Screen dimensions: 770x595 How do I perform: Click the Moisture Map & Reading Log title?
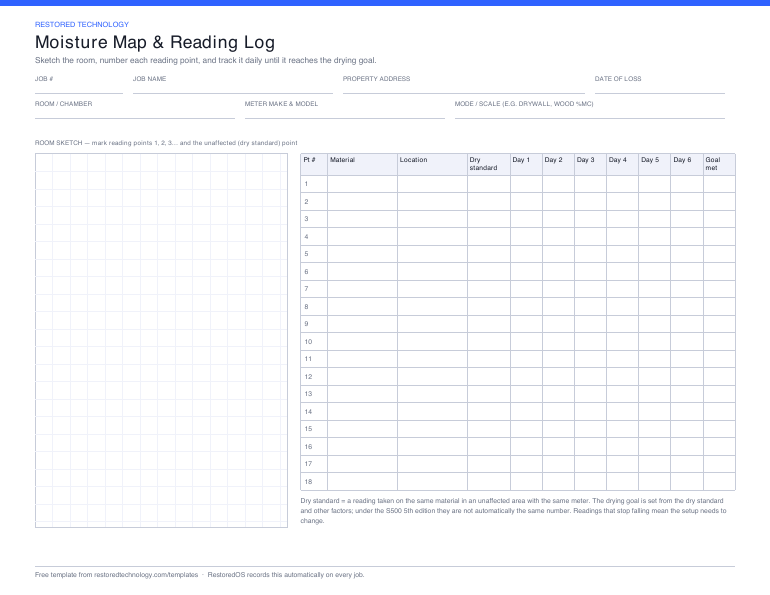point(155,42)
